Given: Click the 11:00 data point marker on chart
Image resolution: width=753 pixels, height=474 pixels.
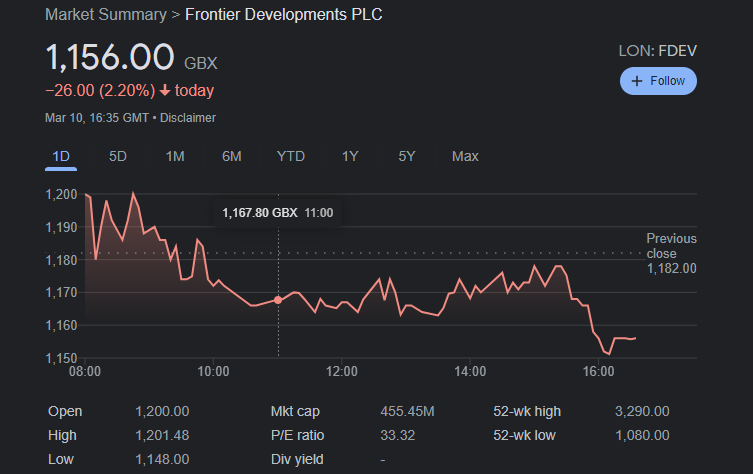Looking at the screenshot, I should 278,300.
